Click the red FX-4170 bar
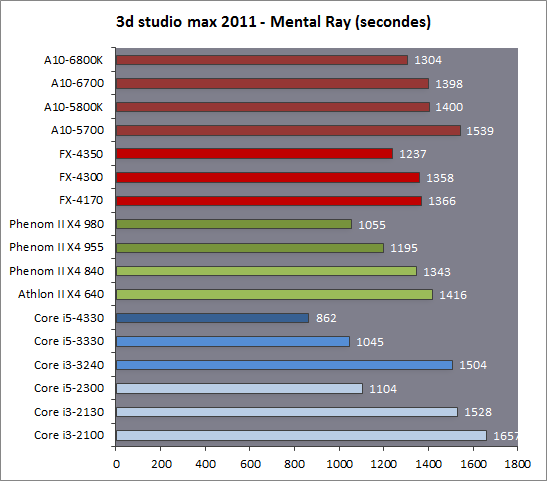 pos(269,201)
